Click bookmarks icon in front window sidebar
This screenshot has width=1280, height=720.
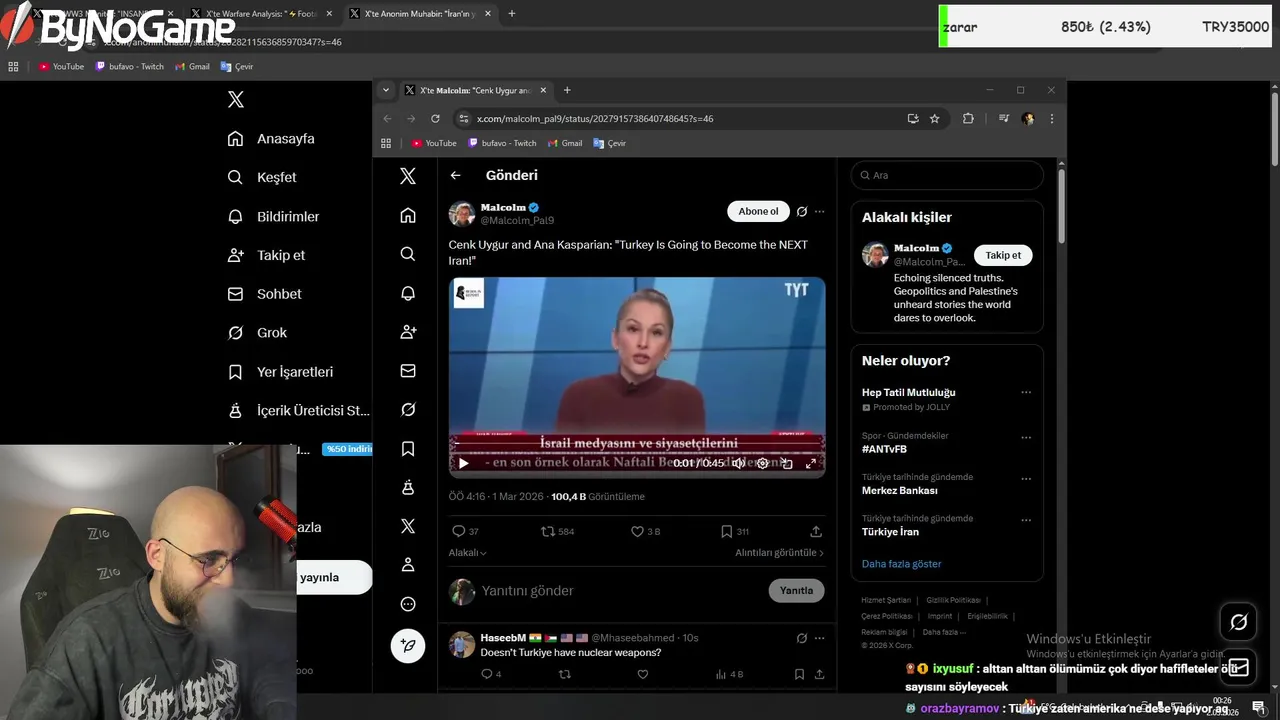coord(408,449)
